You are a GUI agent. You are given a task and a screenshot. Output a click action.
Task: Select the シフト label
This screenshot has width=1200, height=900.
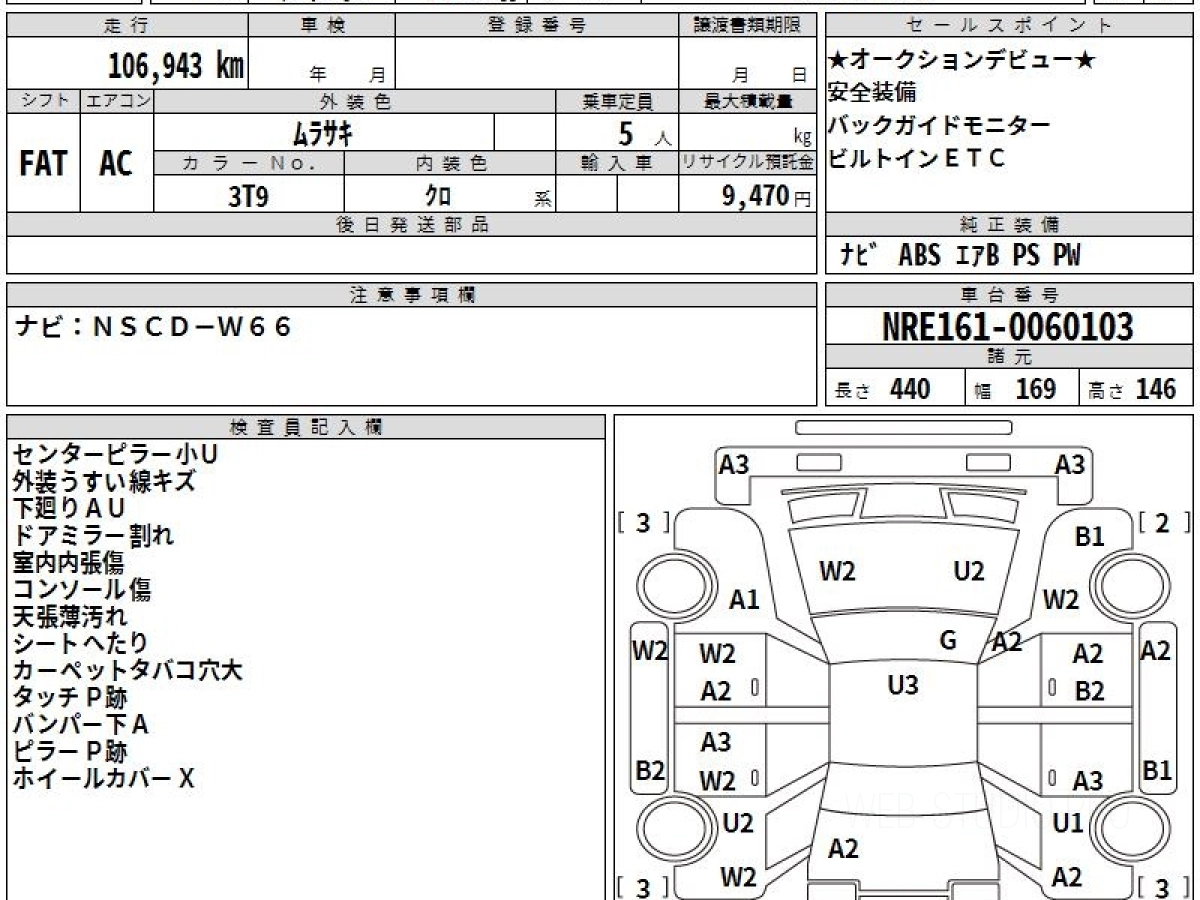tap(43, 101)
